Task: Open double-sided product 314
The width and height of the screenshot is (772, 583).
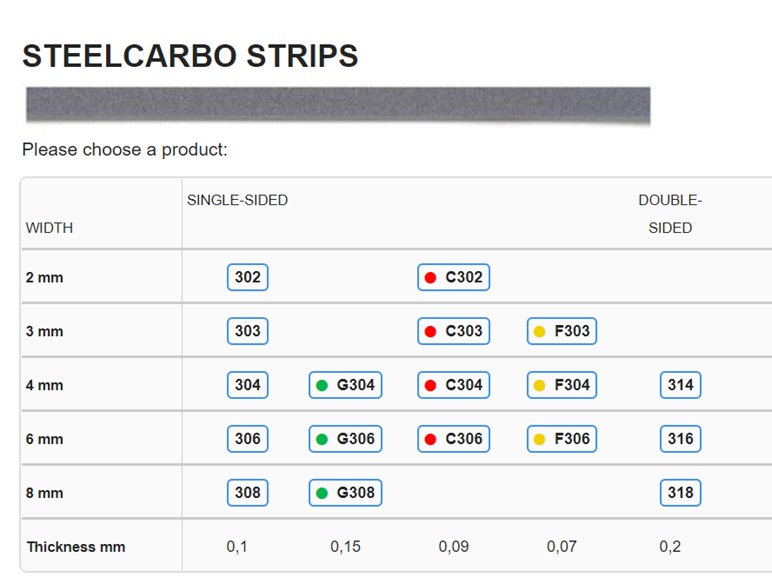Action: coord(680,385)
